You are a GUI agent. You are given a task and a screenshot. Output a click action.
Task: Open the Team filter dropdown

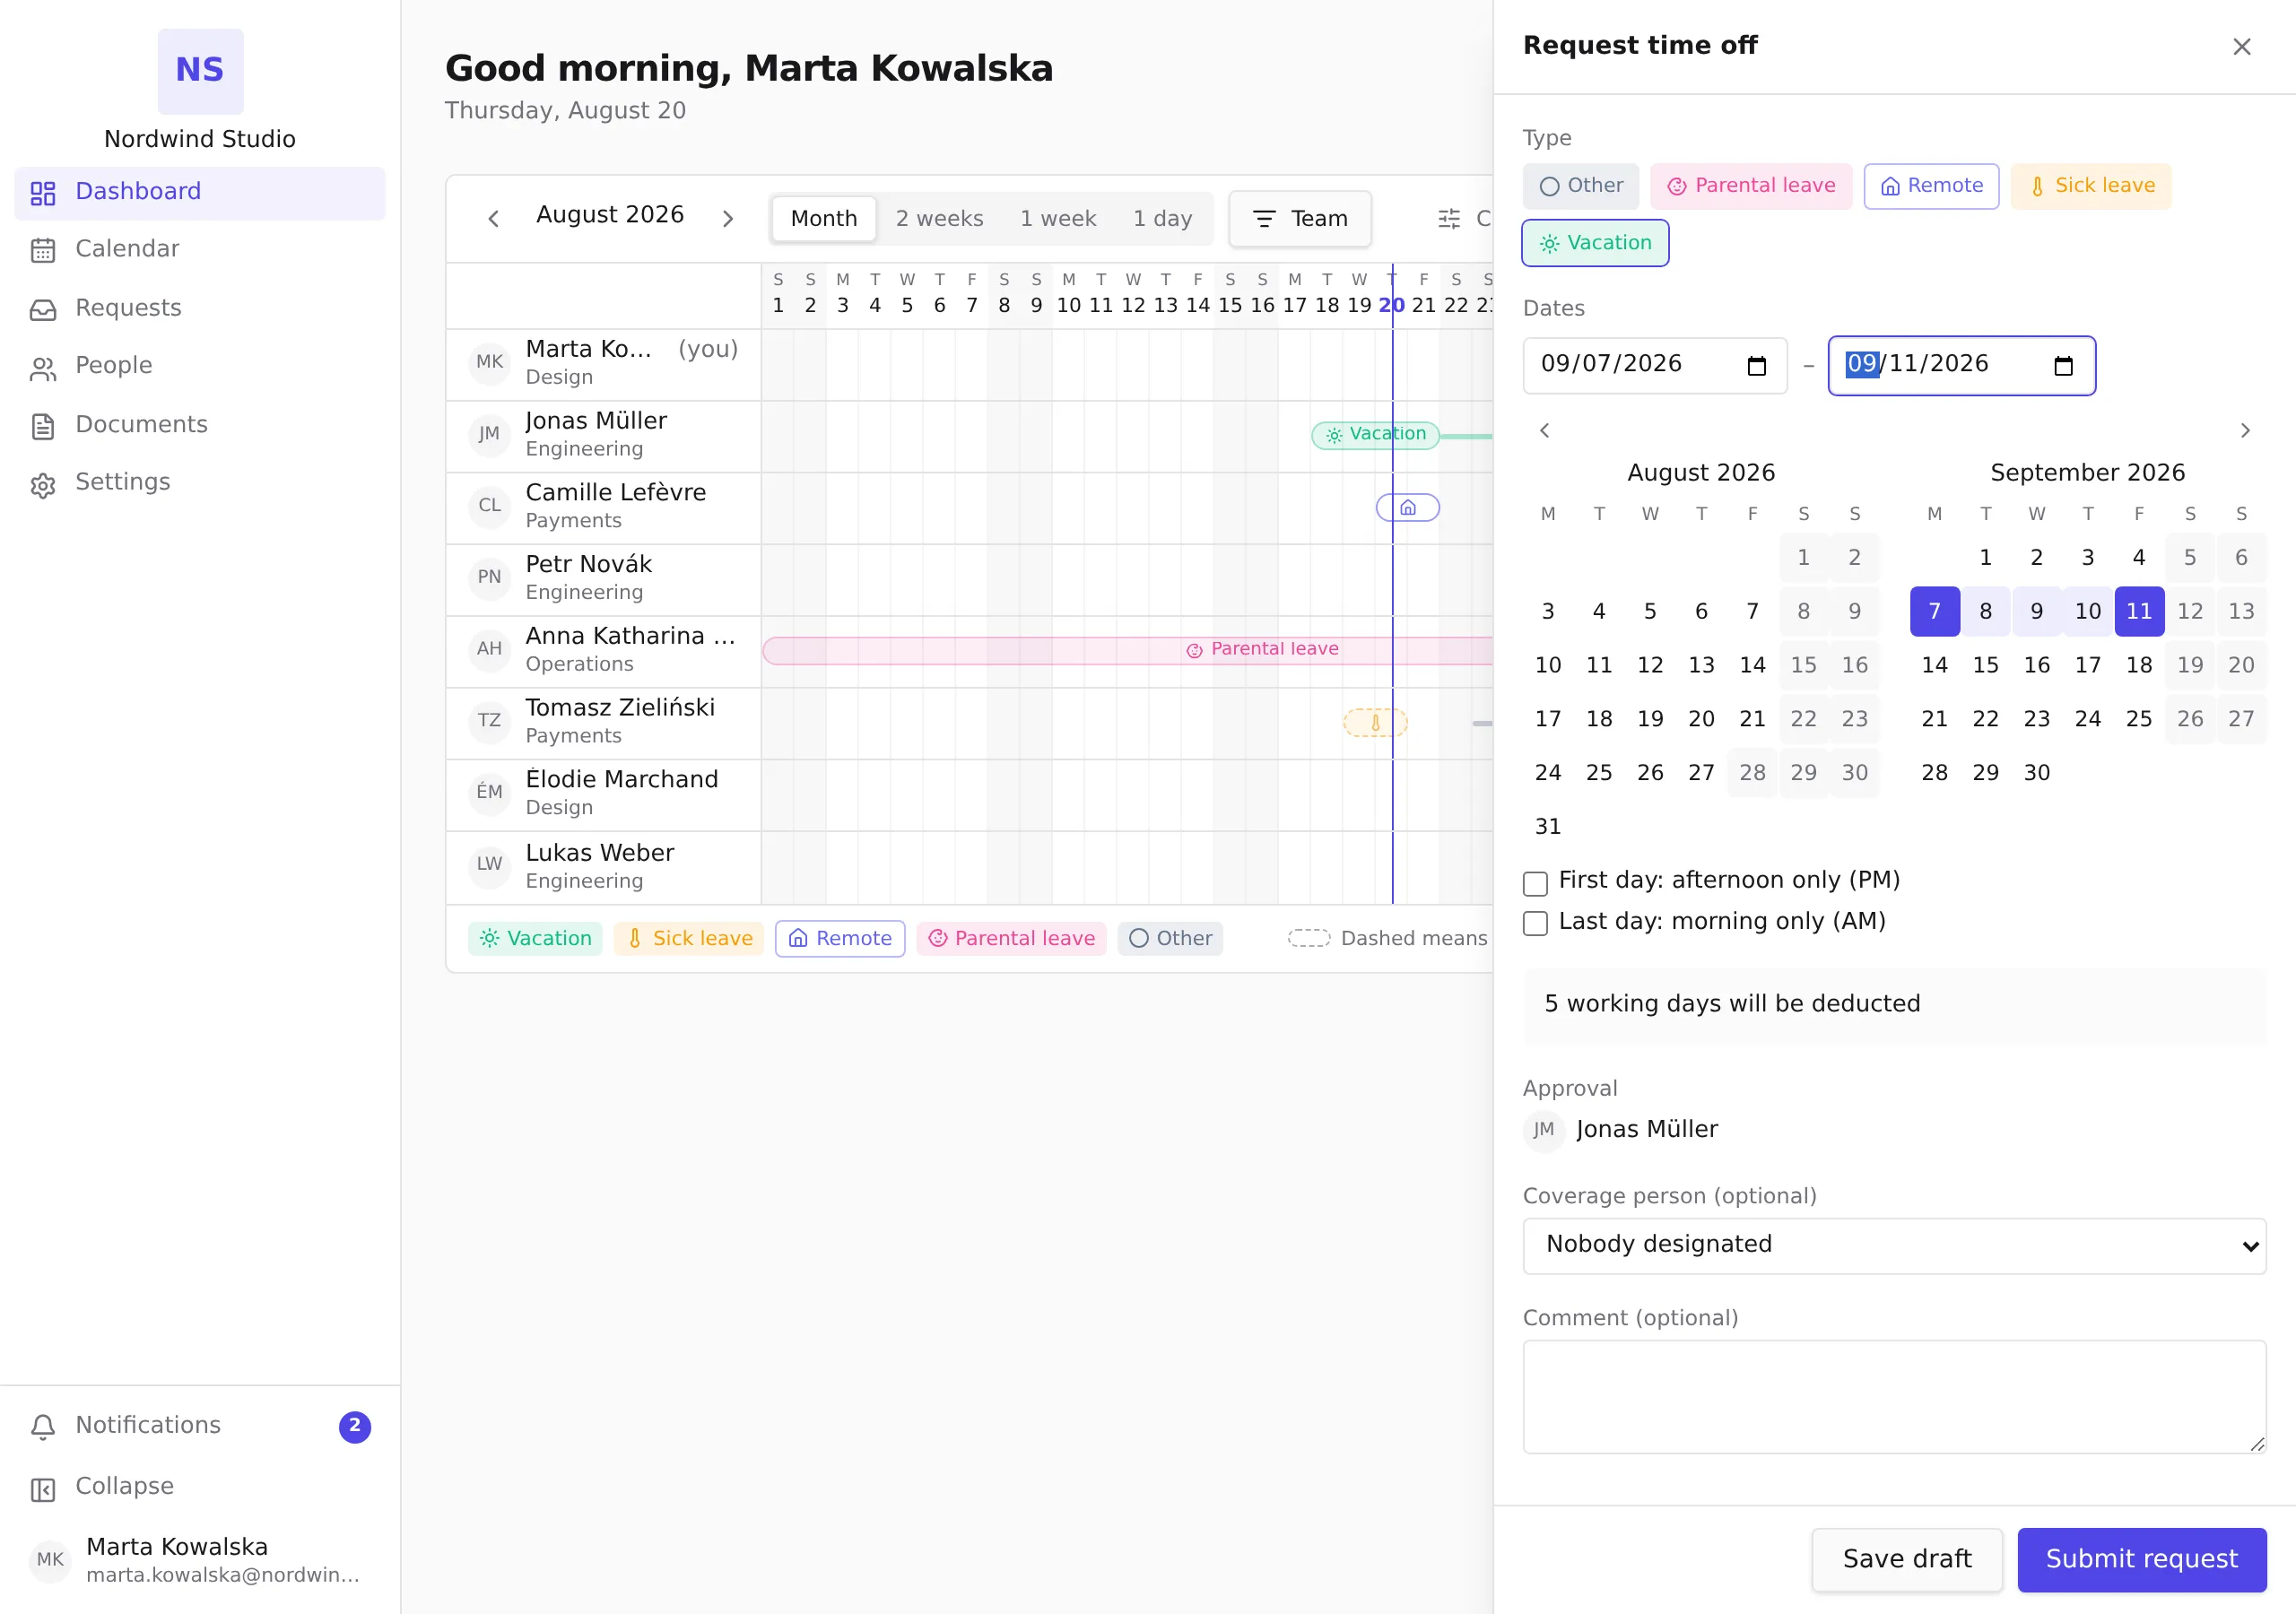(x=1300, y=218)
